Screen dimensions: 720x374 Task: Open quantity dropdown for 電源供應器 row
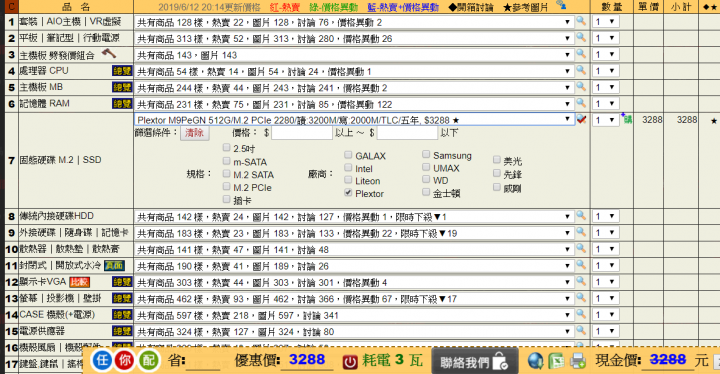[x=605, y=331]
